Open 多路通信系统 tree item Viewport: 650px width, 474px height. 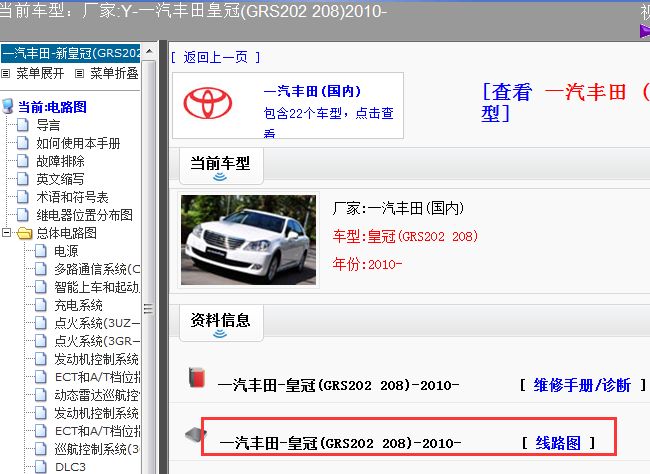97,270
